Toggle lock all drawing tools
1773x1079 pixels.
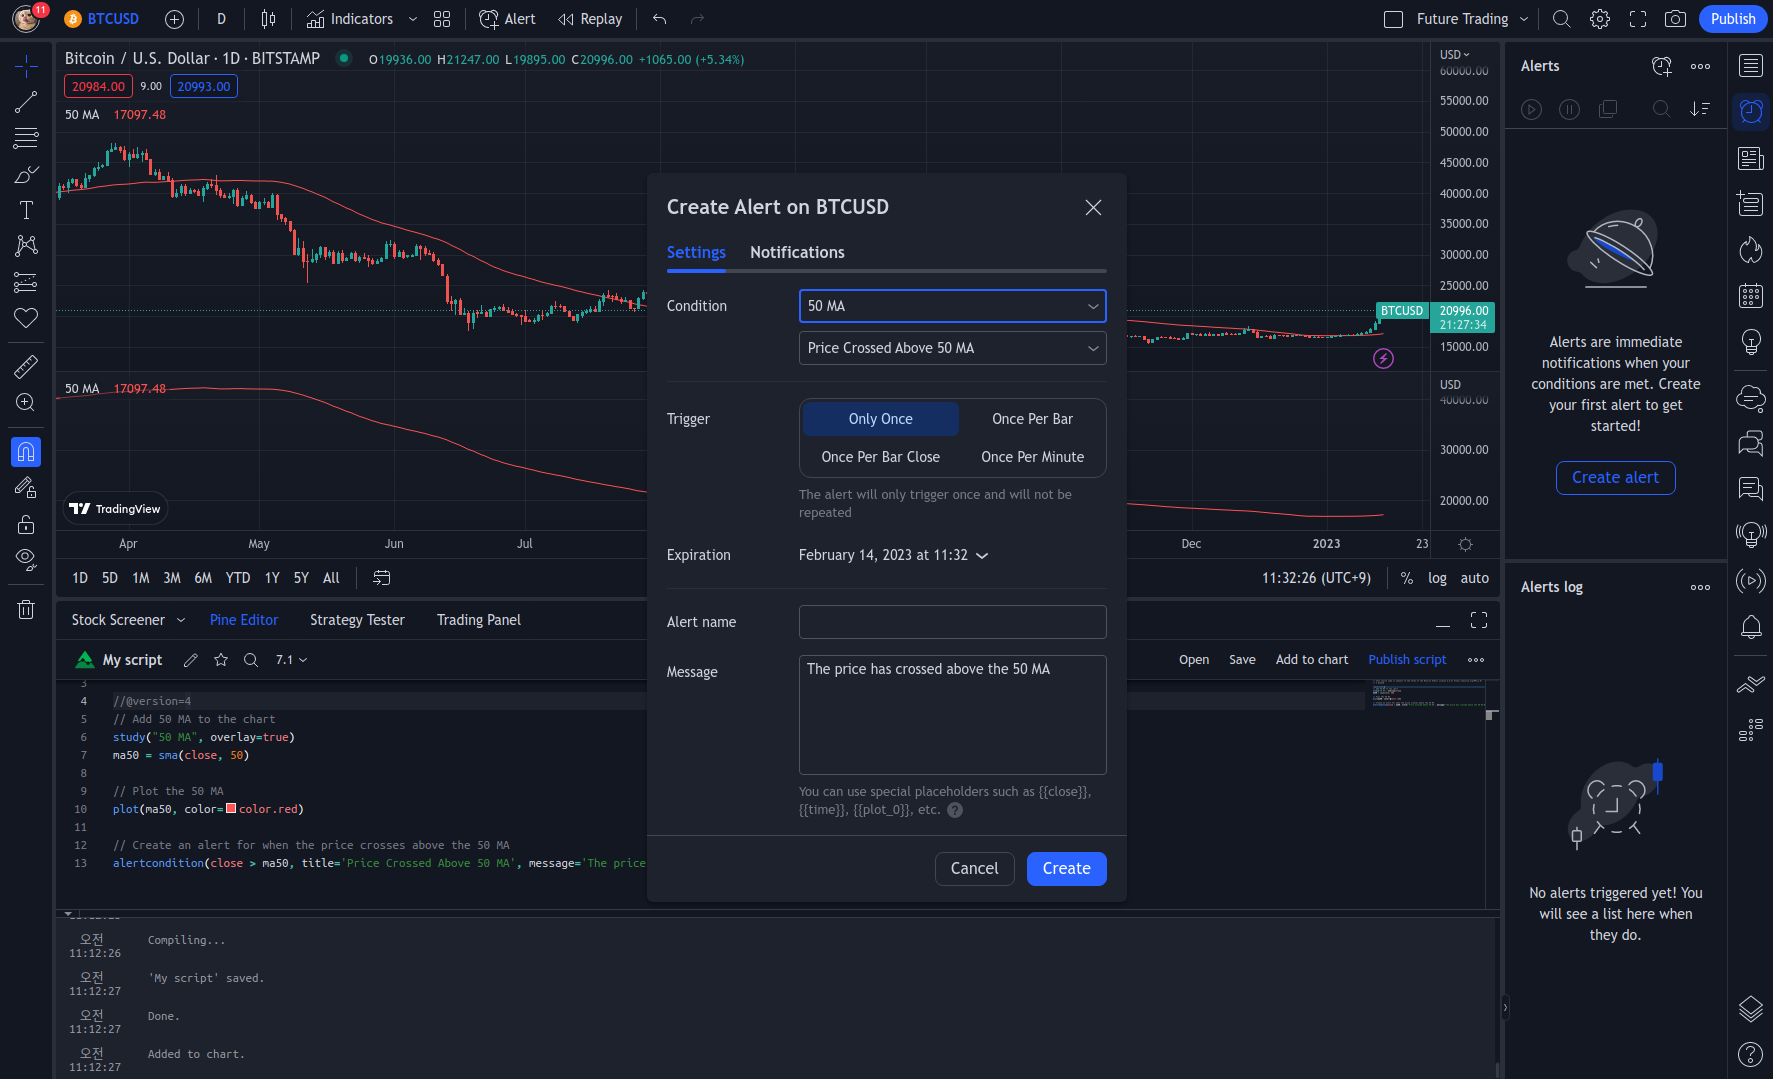[x=26, y=524]
